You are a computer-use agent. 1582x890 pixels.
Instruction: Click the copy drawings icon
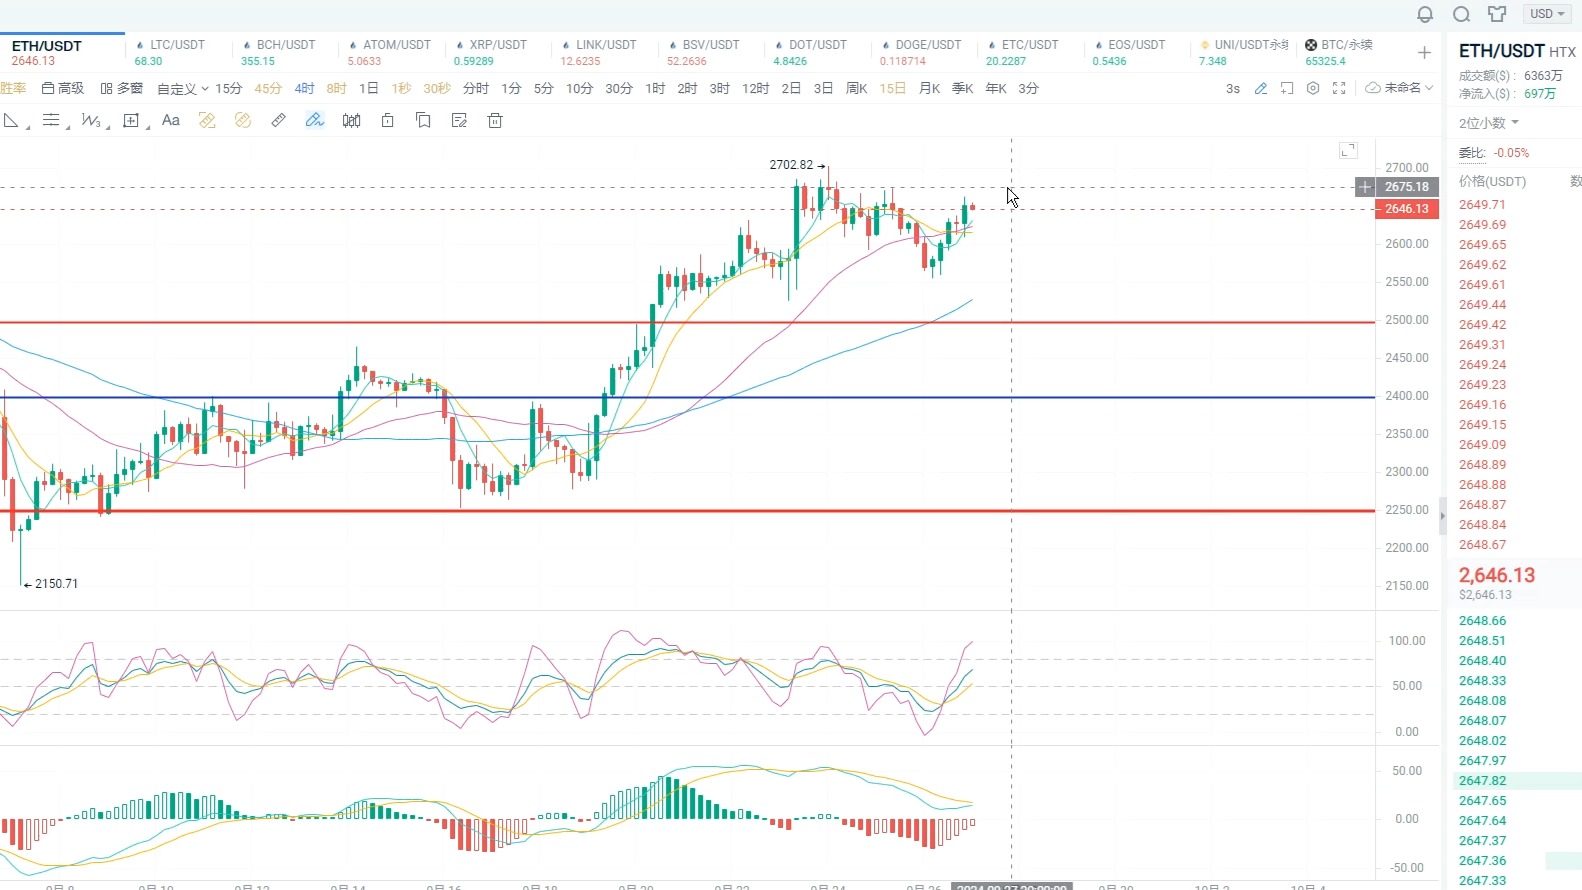pyautogui.click(x=423, y=120)
